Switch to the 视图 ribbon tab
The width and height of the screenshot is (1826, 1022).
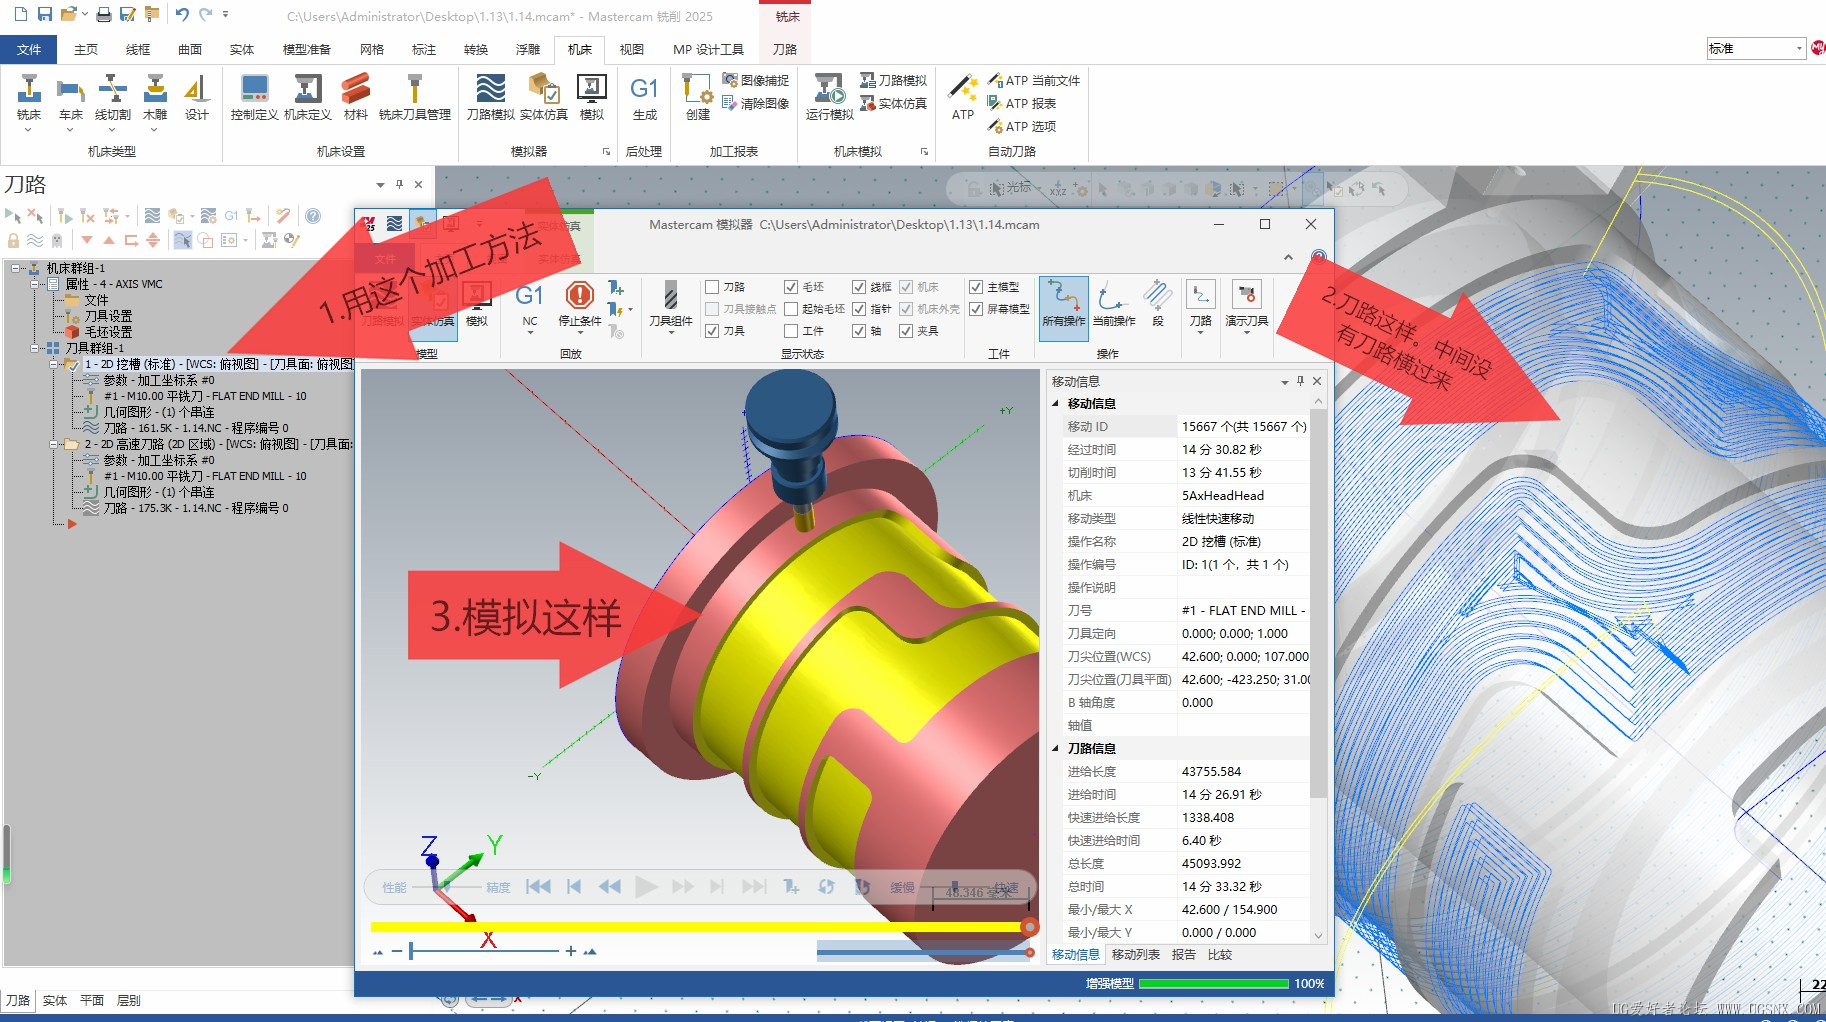coord(632,49)
